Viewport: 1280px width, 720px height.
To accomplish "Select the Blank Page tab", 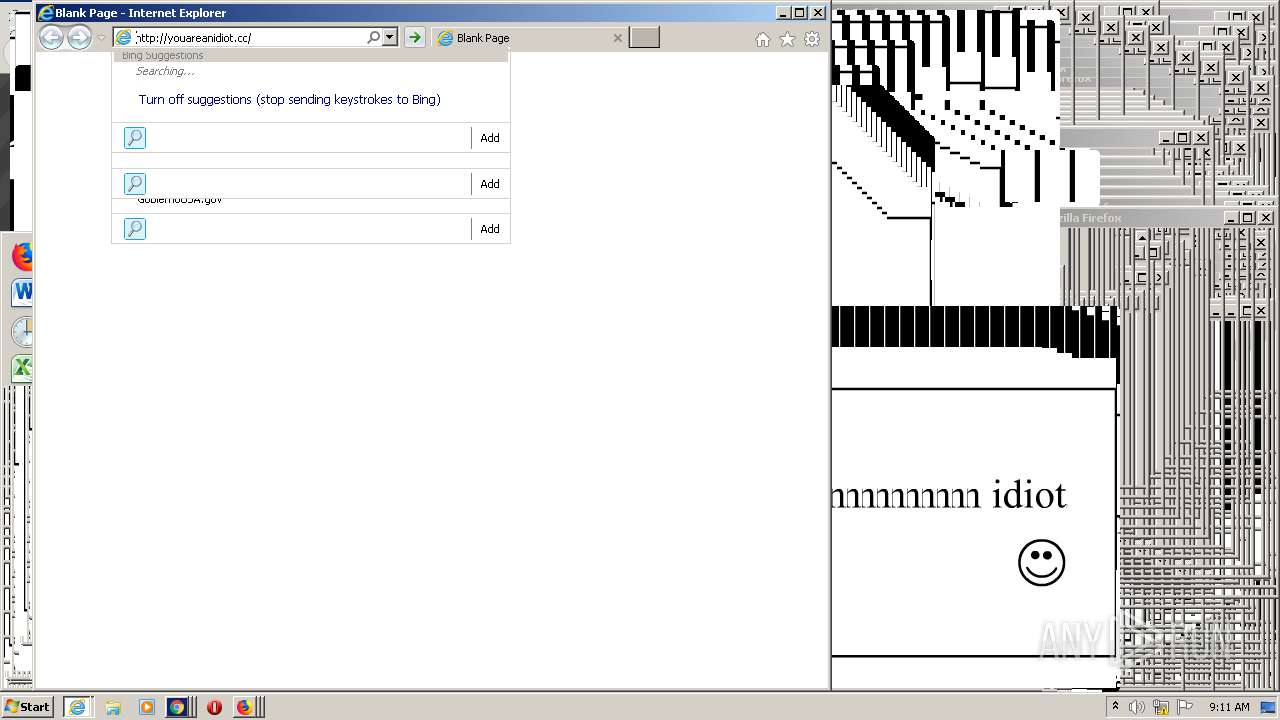I will 528,38.
